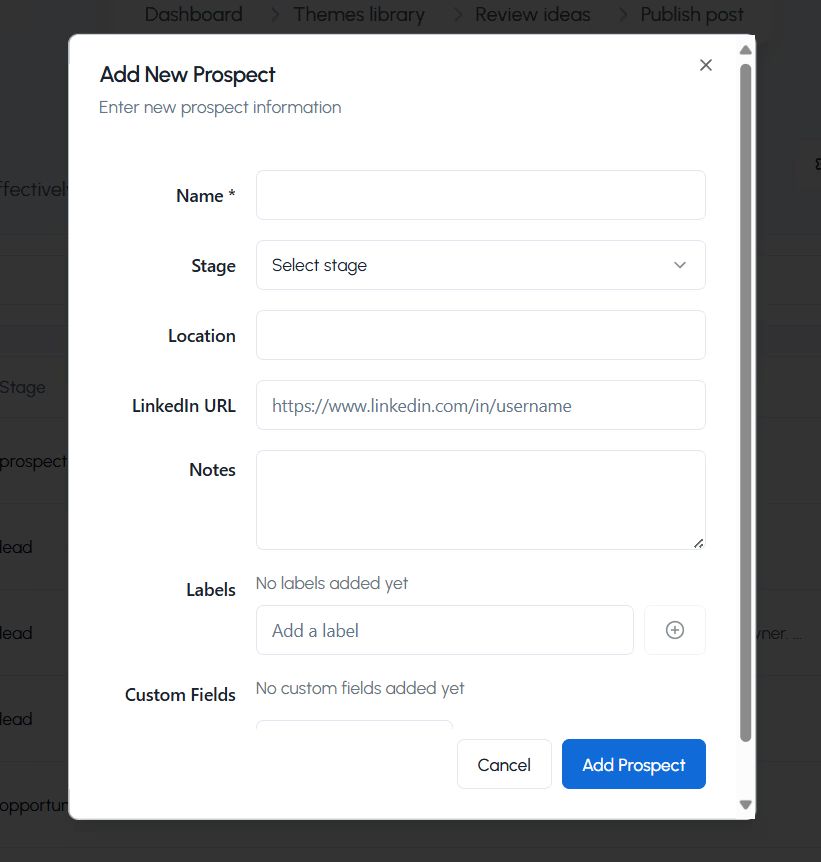The height and width of the screenshot is (862, 821).
Task: Submit with the Add Prospect button
Action: pos(633,764)
